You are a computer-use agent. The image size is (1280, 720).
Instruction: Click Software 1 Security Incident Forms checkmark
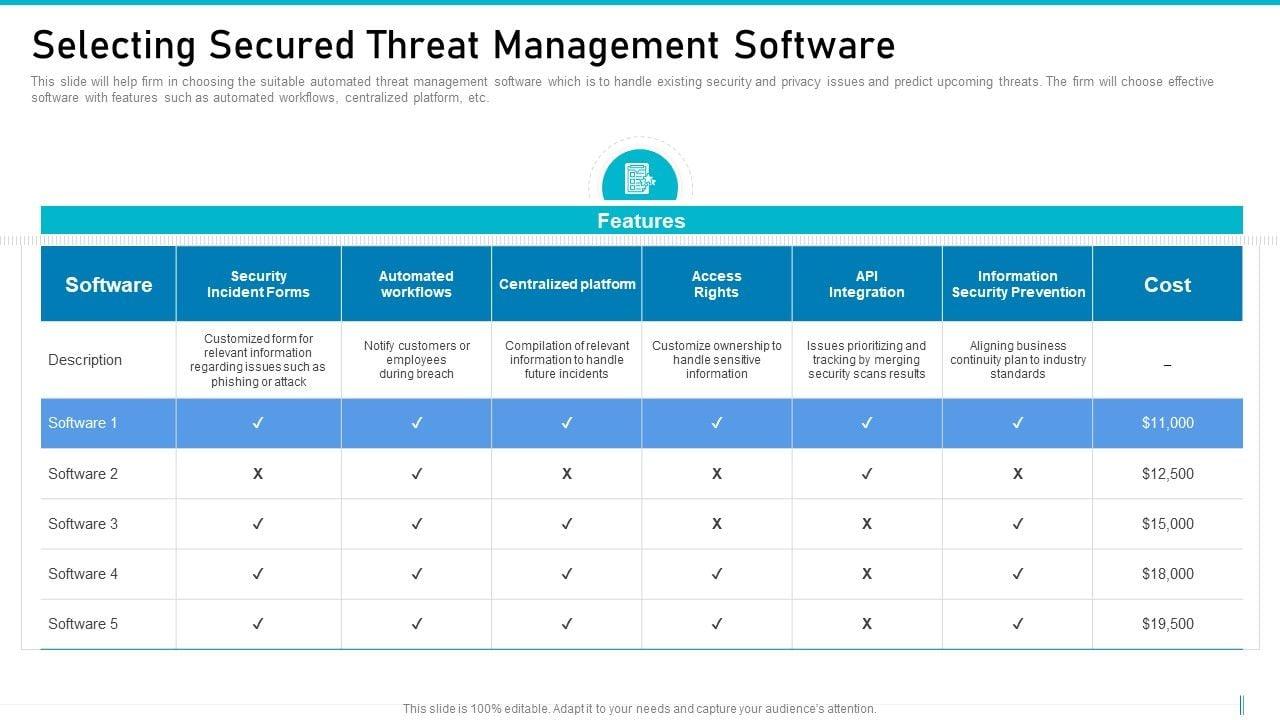pyautogui.click(x=258, y=423)
